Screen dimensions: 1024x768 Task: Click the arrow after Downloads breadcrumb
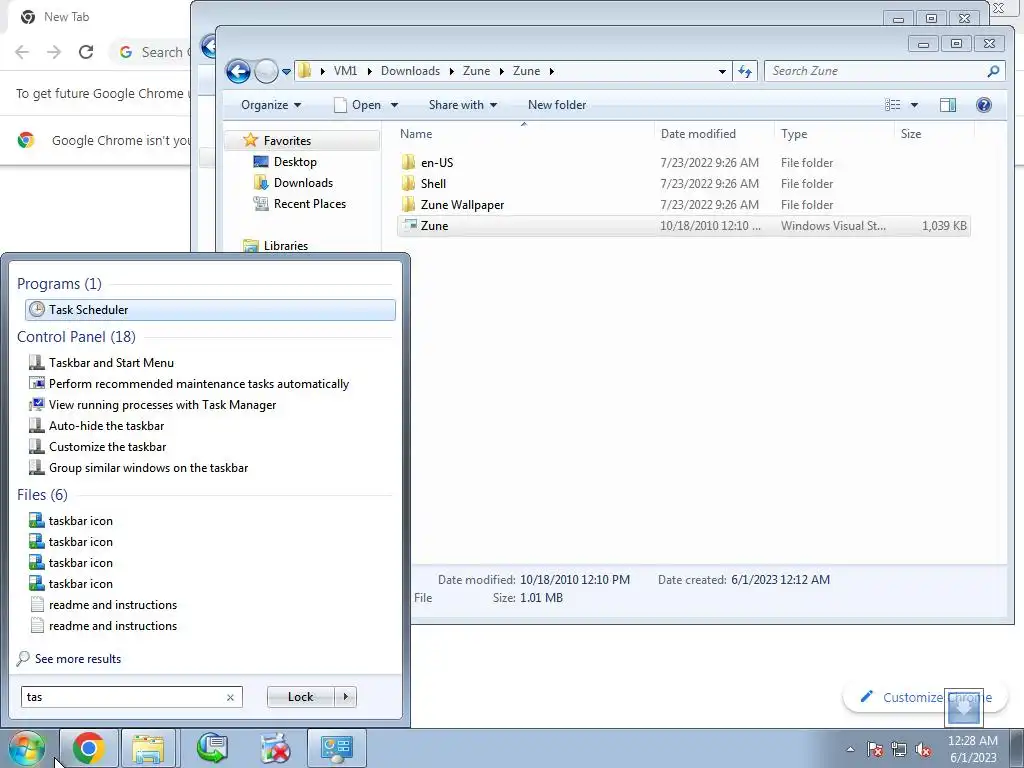click(x=451, y=71)
